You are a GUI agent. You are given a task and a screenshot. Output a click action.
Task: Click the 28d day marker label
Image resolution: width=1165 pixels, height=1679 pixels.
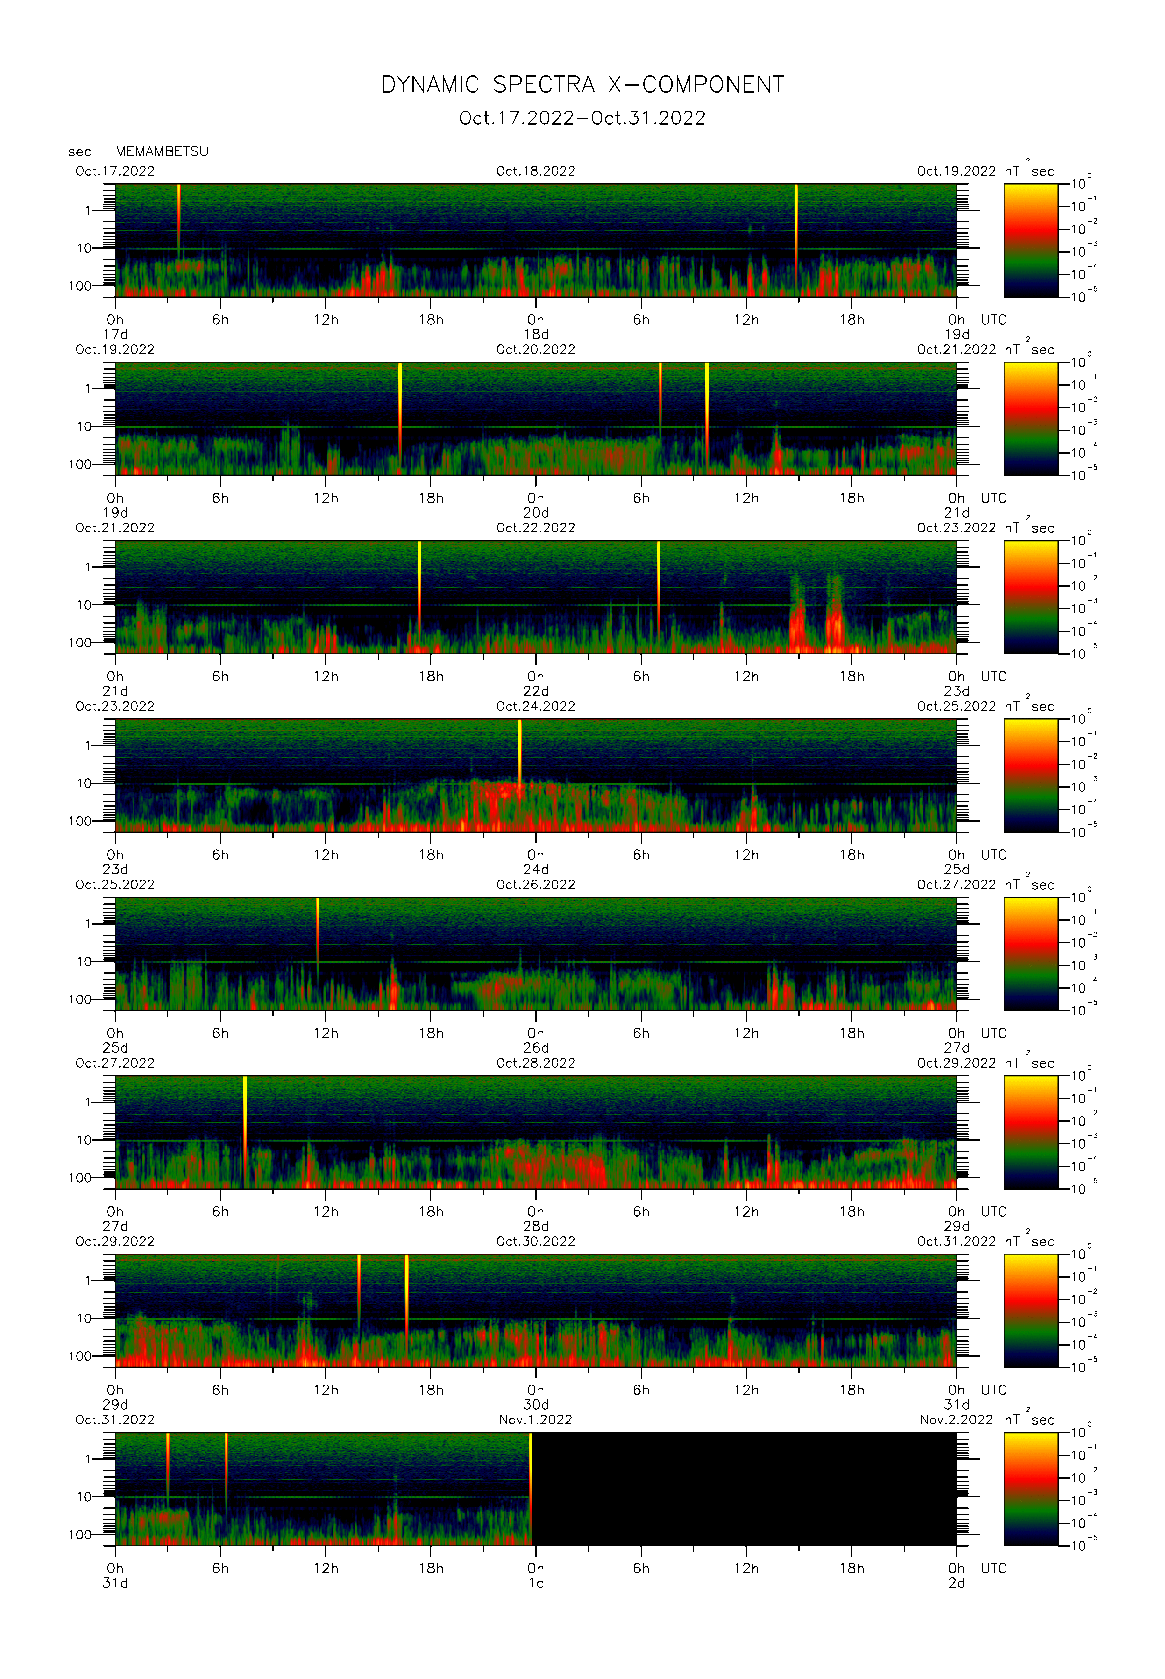(536, 1226)
